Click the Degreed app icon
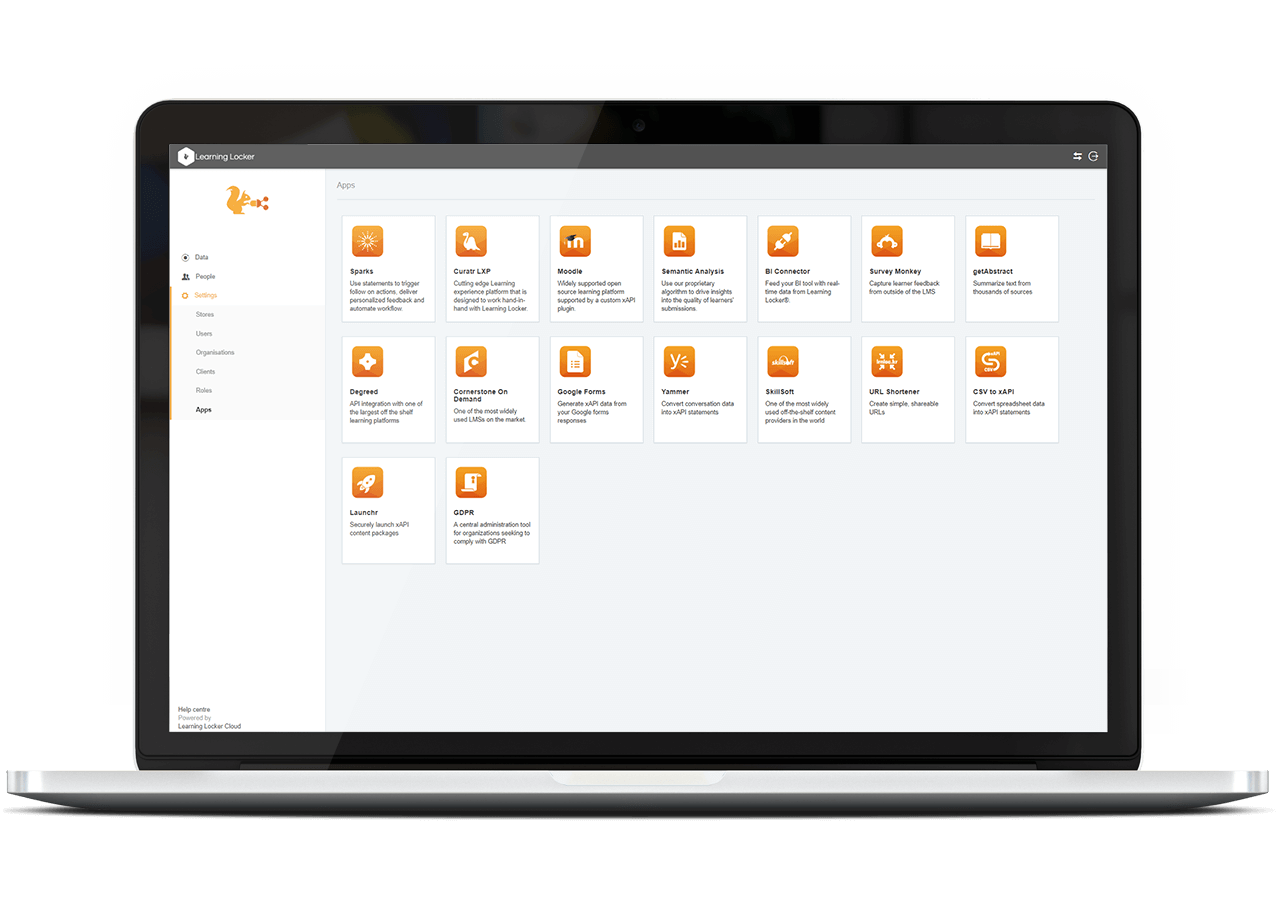Screen dimensions: 1280x900 click(x=367, y=362)
